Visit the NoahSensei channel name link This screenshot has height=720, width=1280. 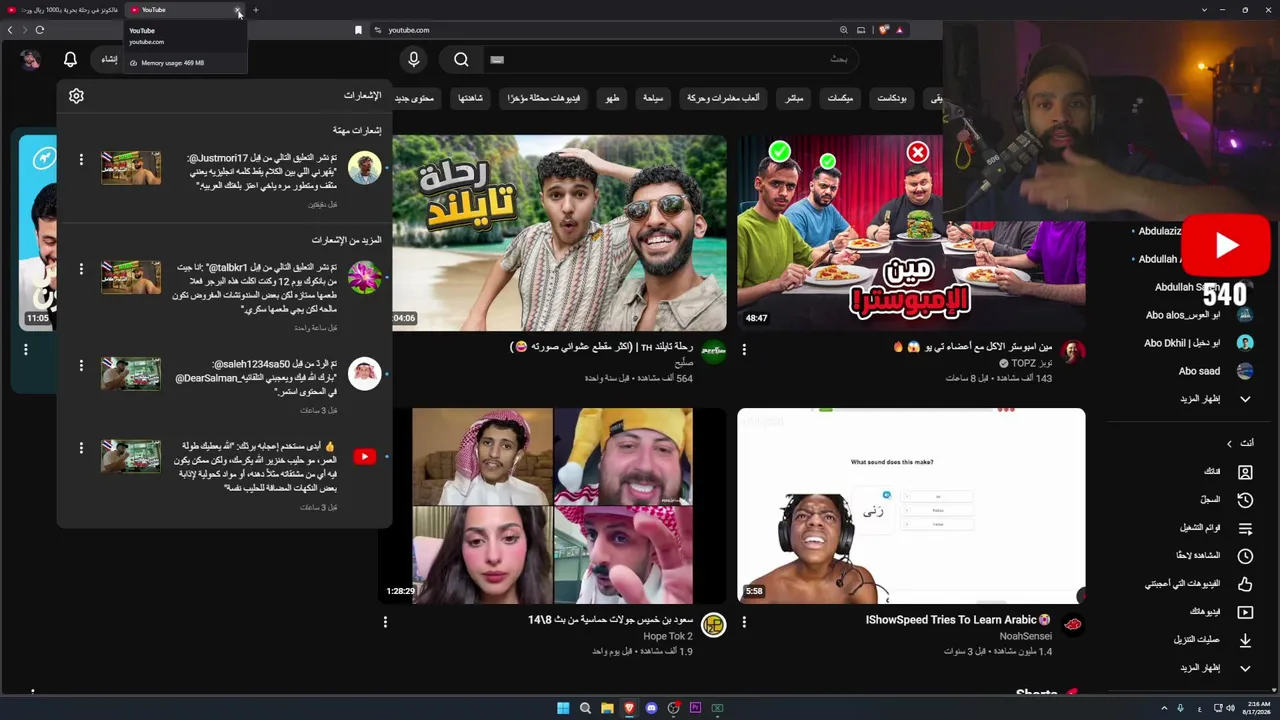(1026, 636)
